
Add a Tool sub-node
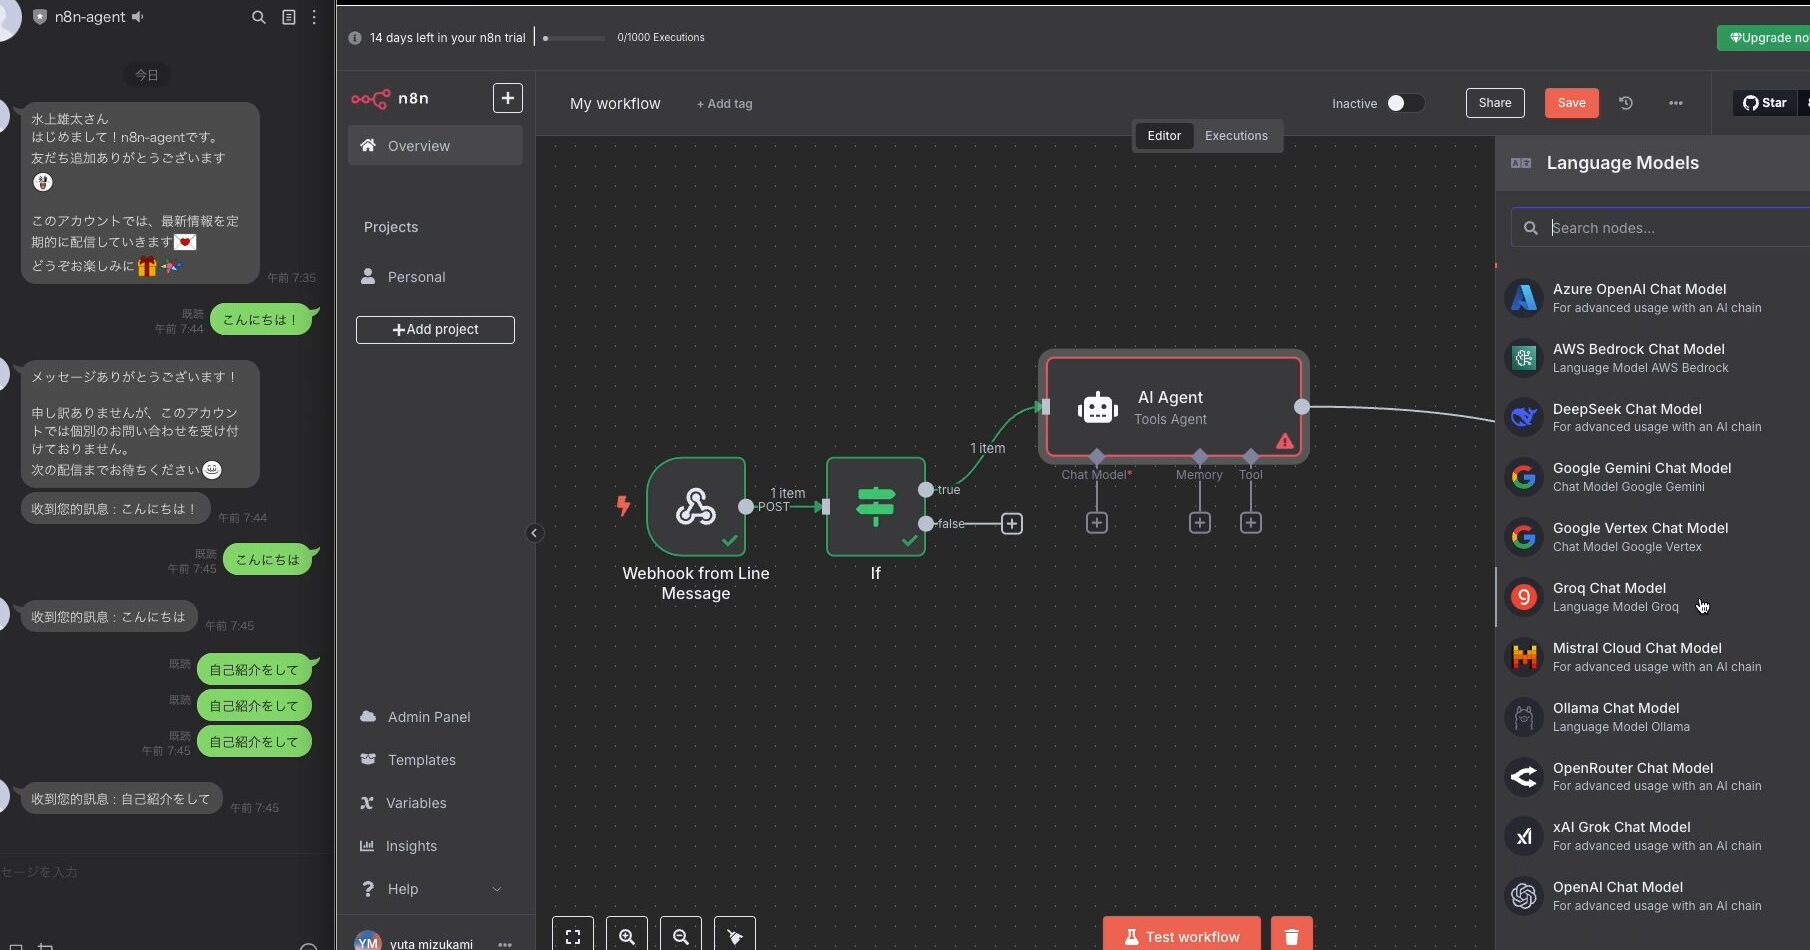point(1251,523)
